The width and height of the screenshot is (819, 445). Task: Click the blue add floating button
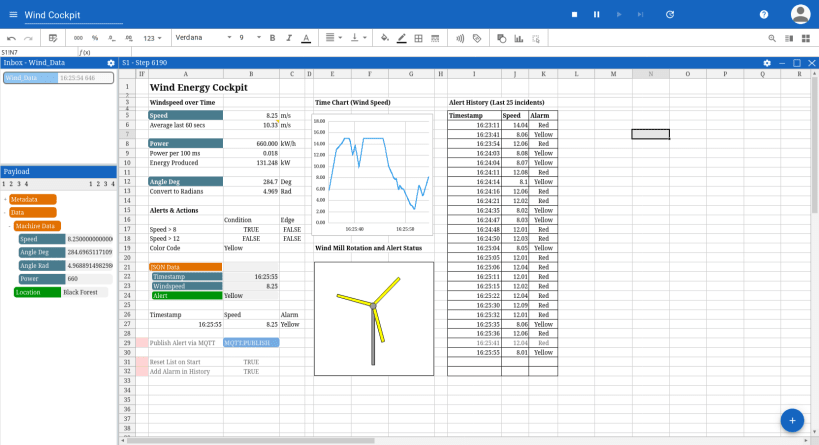(x=792, y=420)
